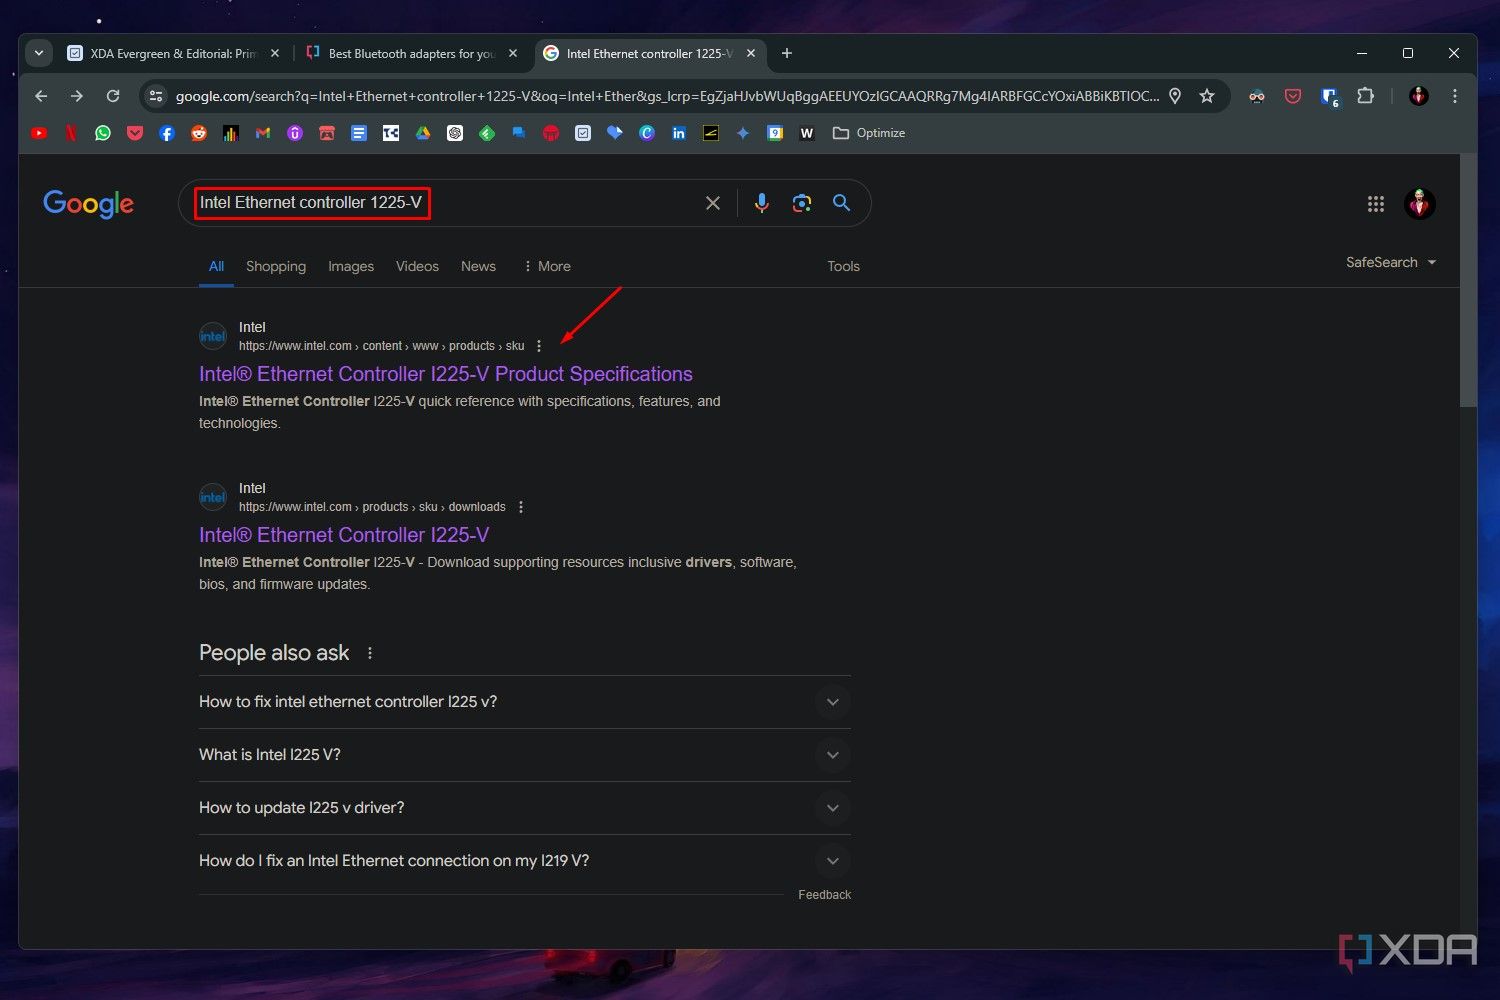Open the Wikipedia W bookmark

(807, 133)
